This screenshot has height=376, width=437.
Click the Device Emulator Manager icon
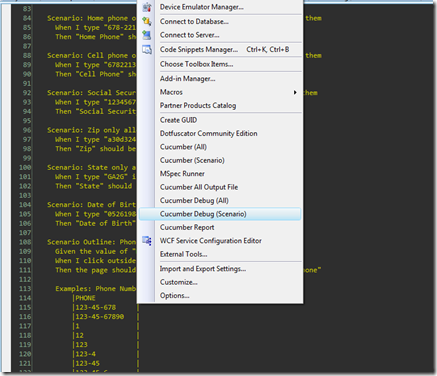(x=147, y=7)
